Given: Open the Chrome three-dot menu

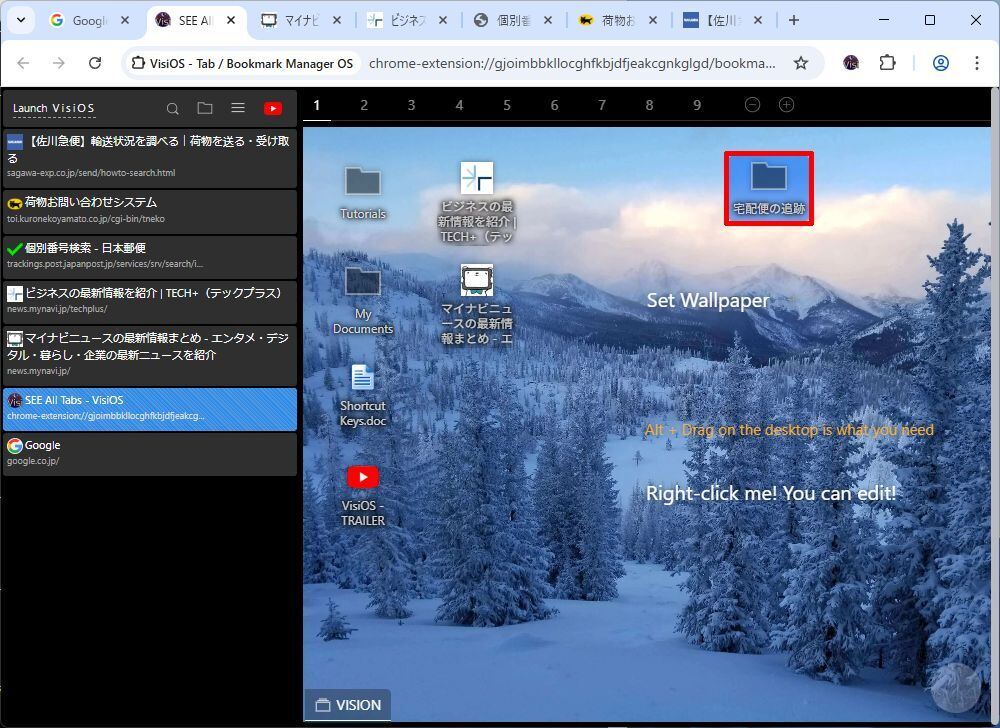Looking at the screenshot, I should coord(976,62).
